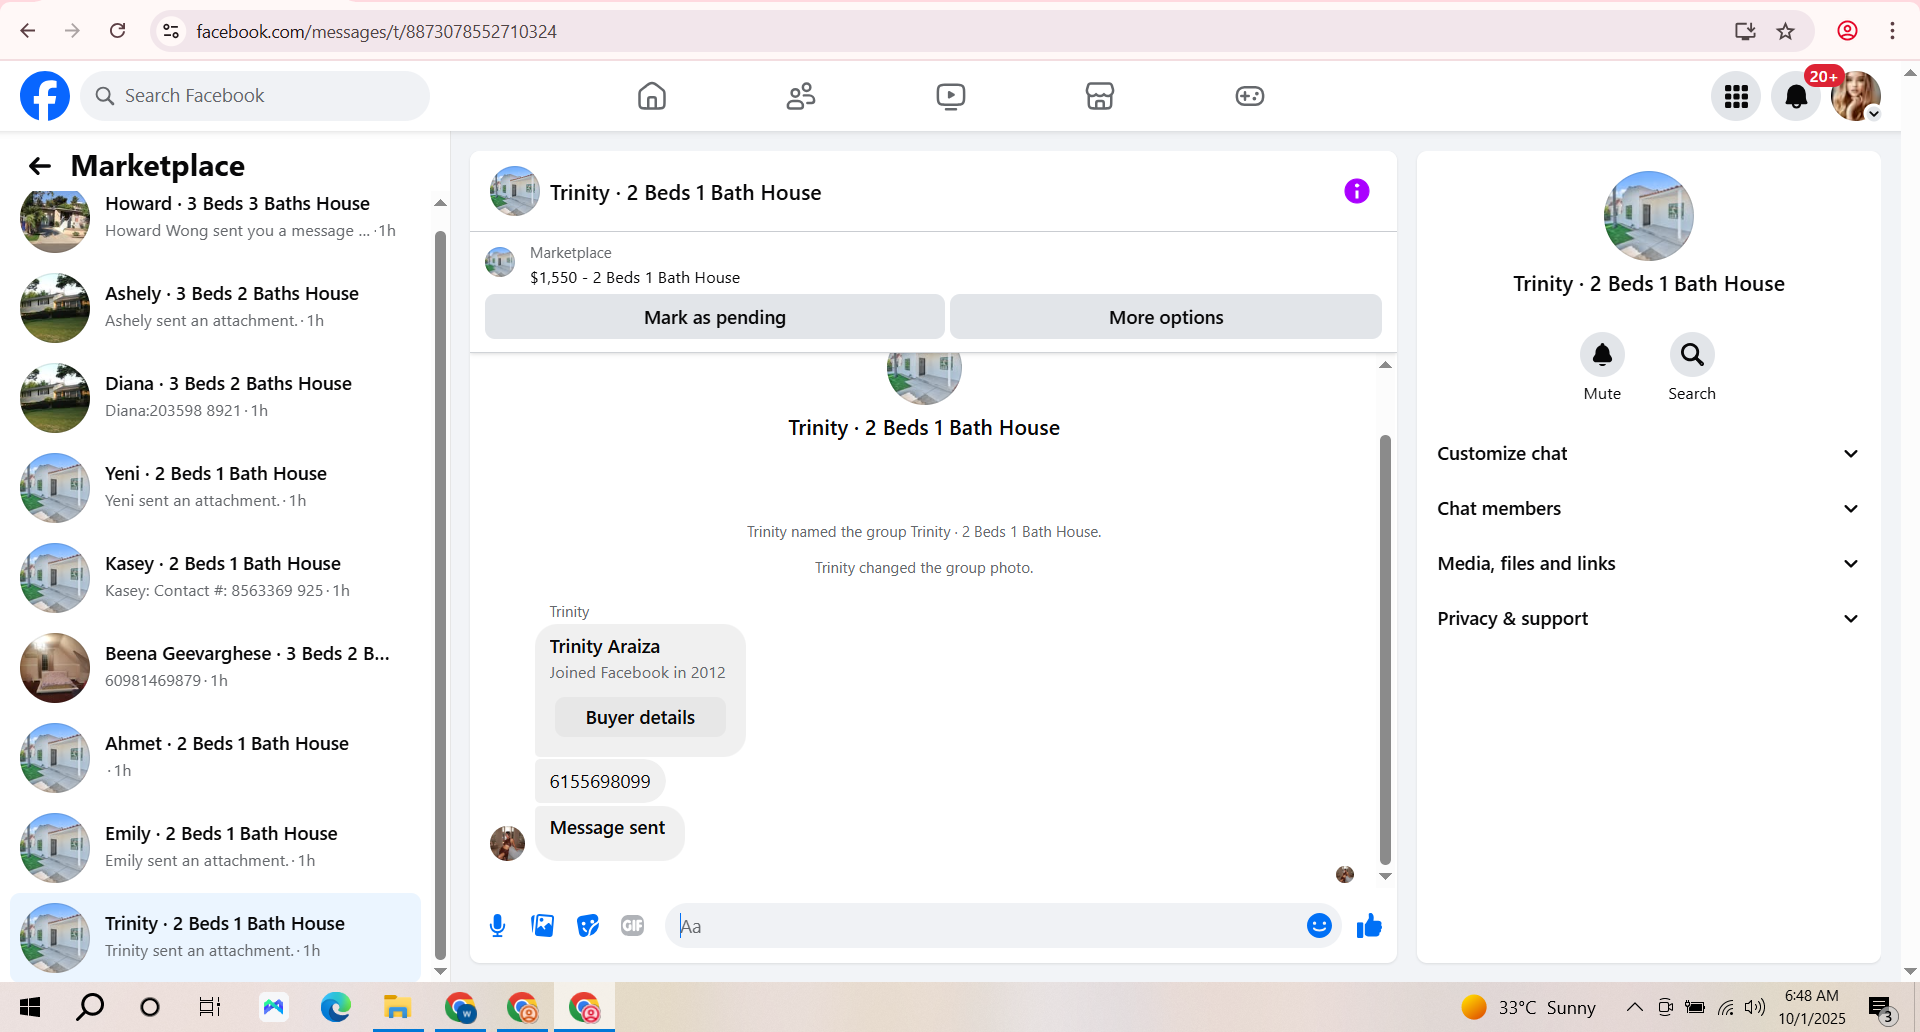This screenshot has width=1920, height=1032.
Task: Go to the Home feed icon
Action: click(652, 96)
